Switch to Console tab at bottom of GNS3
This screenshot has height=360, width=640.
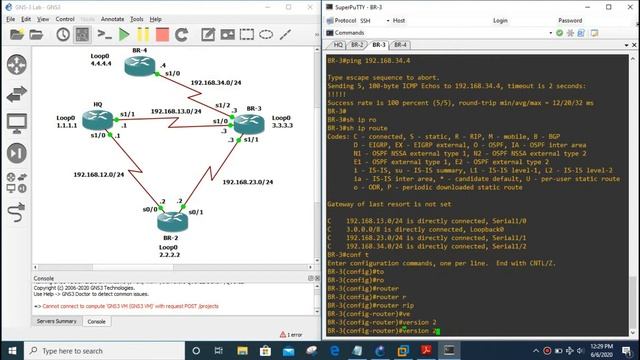(96, 322)
